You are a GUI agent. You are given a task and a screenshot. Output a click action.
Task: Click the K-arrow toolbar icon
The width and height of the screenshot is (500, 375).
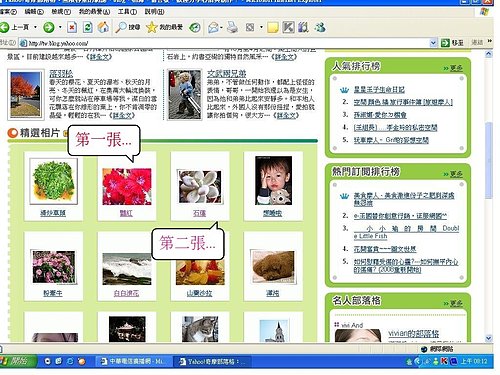pos(288,27)
